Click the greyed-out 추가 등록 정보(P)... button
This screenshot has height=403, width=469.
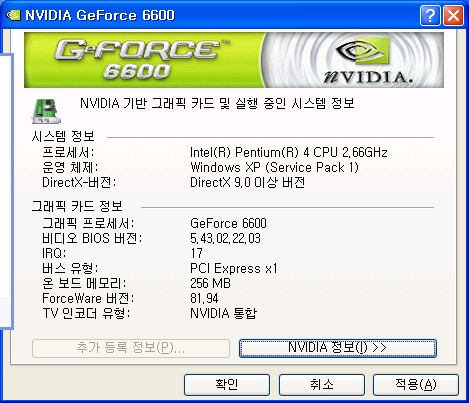[x=131, y=348]
